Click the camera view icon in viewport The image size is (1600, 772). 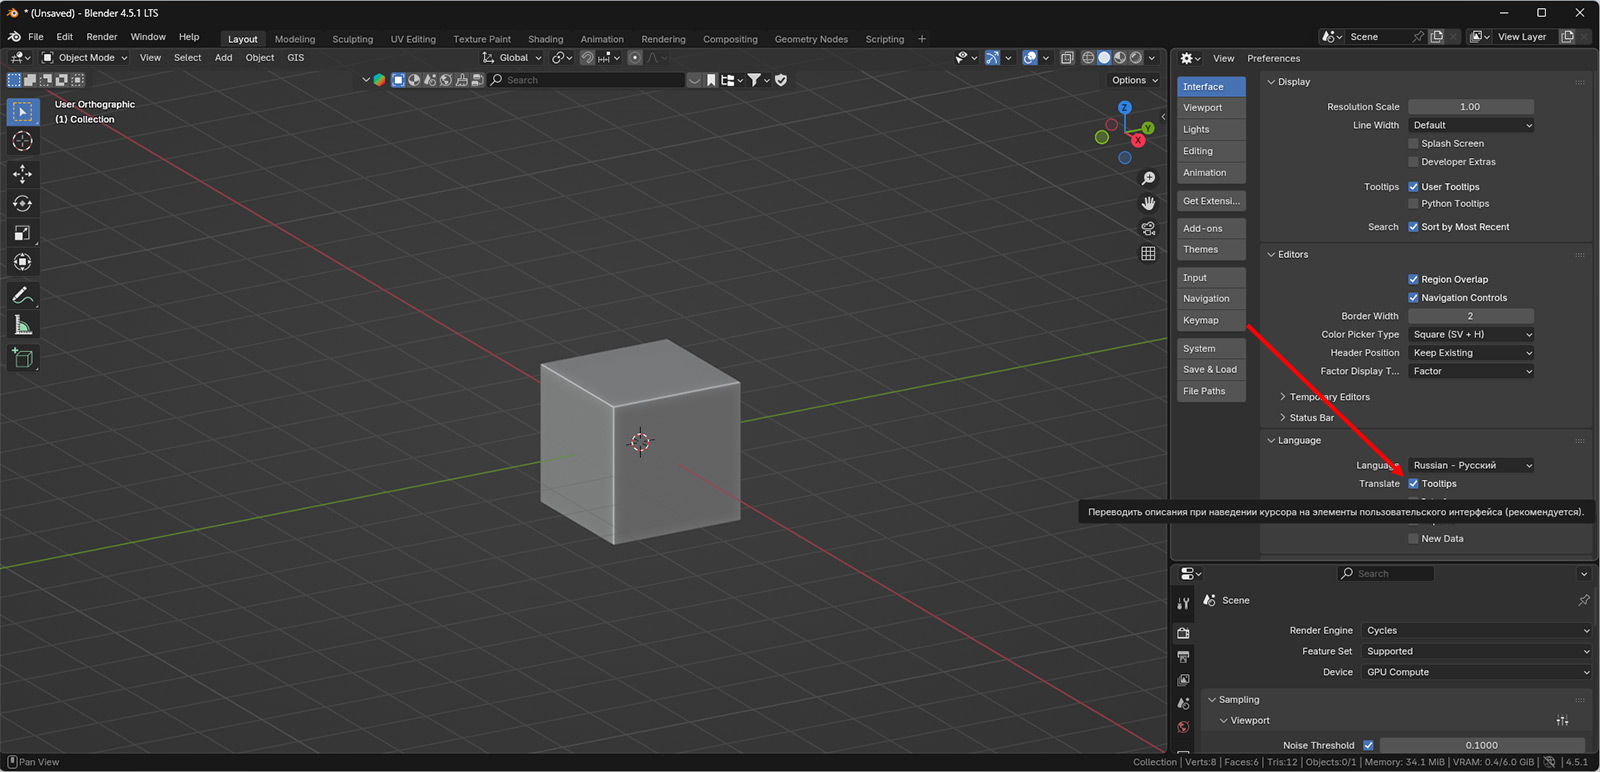[x=1148, y=229]
